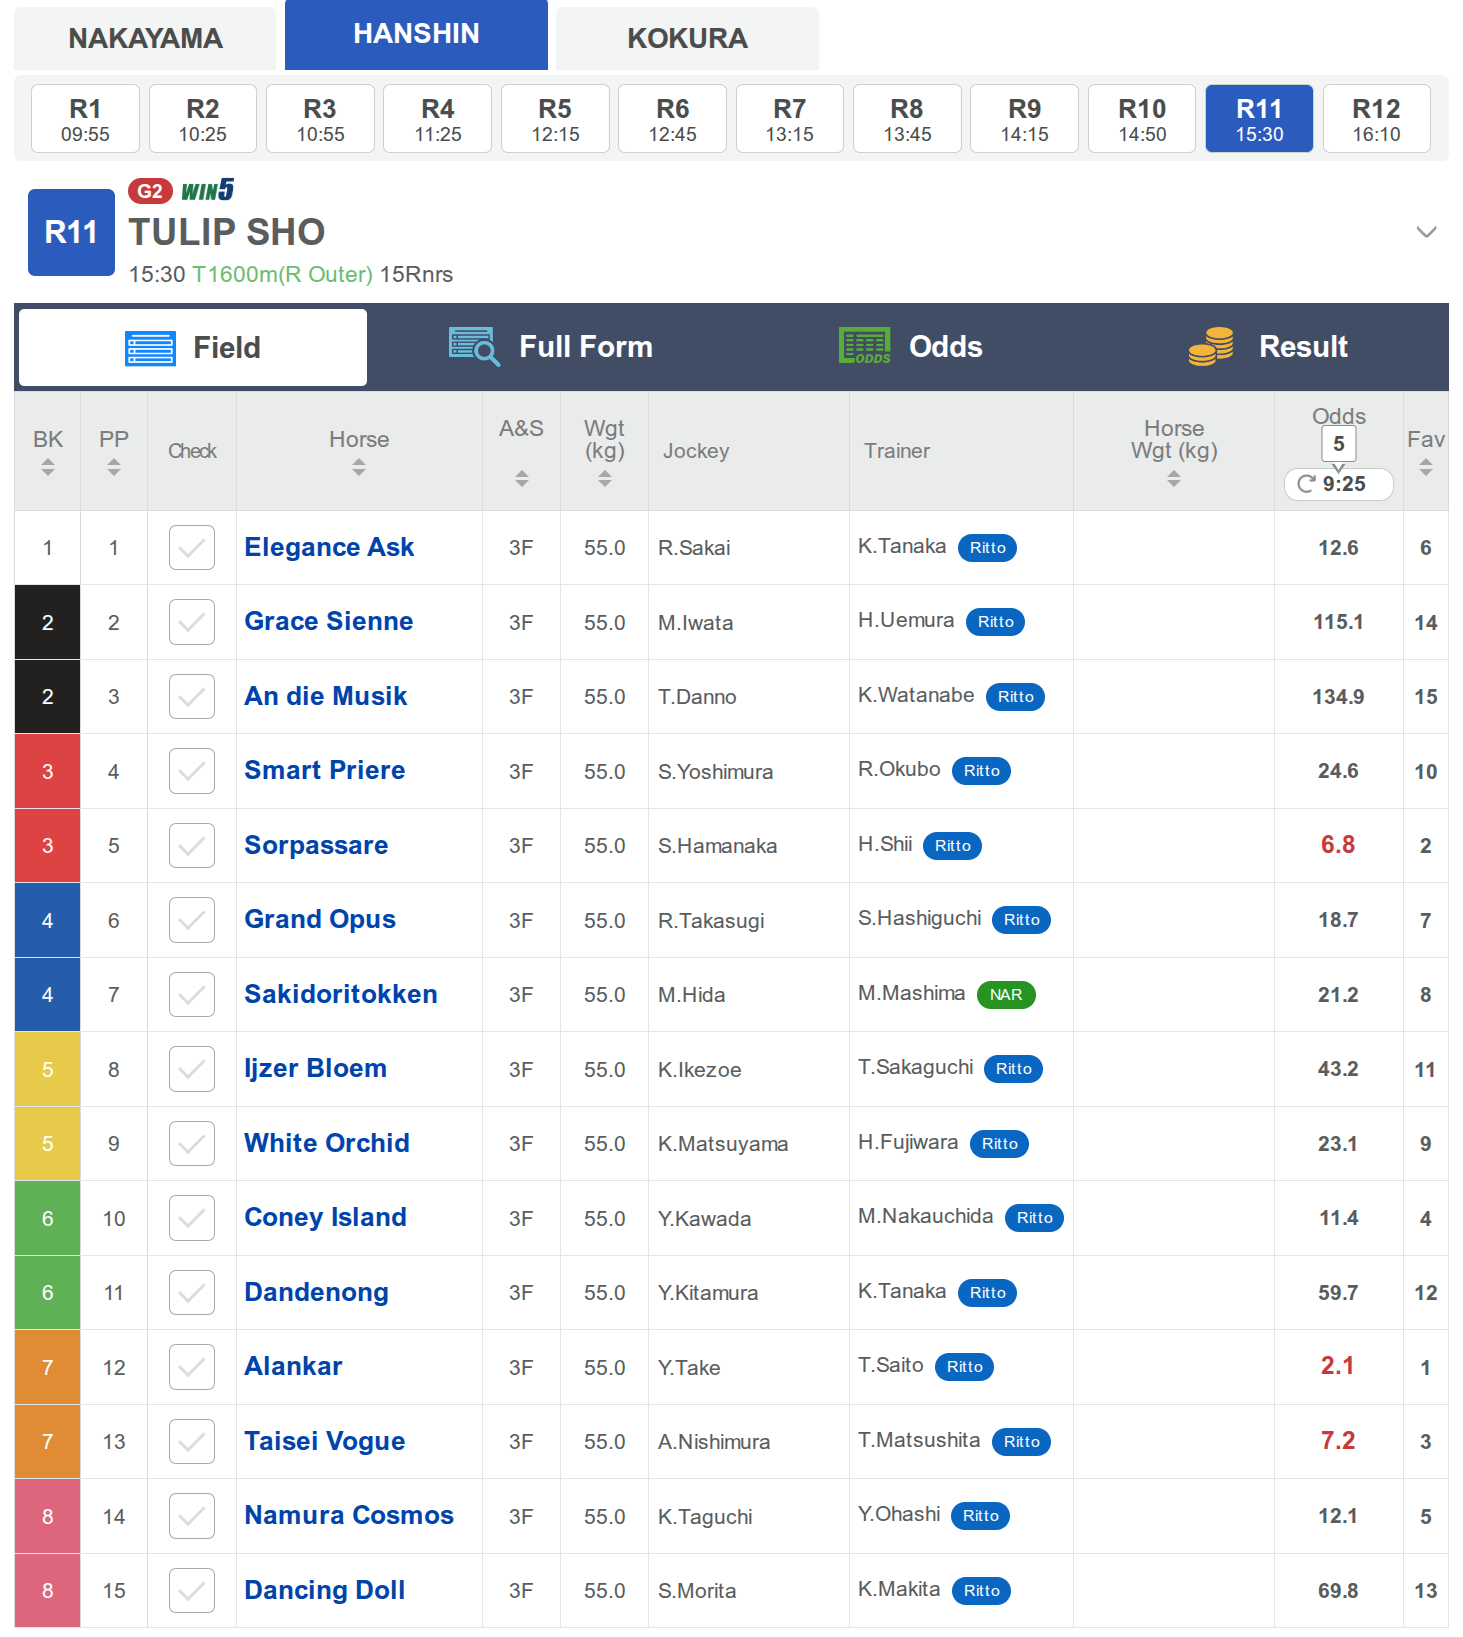Click Ritto badge next to Y.Ohashi
Image resolution: width=1463 pixels, height=1637 pixels.
(981, 1516)
